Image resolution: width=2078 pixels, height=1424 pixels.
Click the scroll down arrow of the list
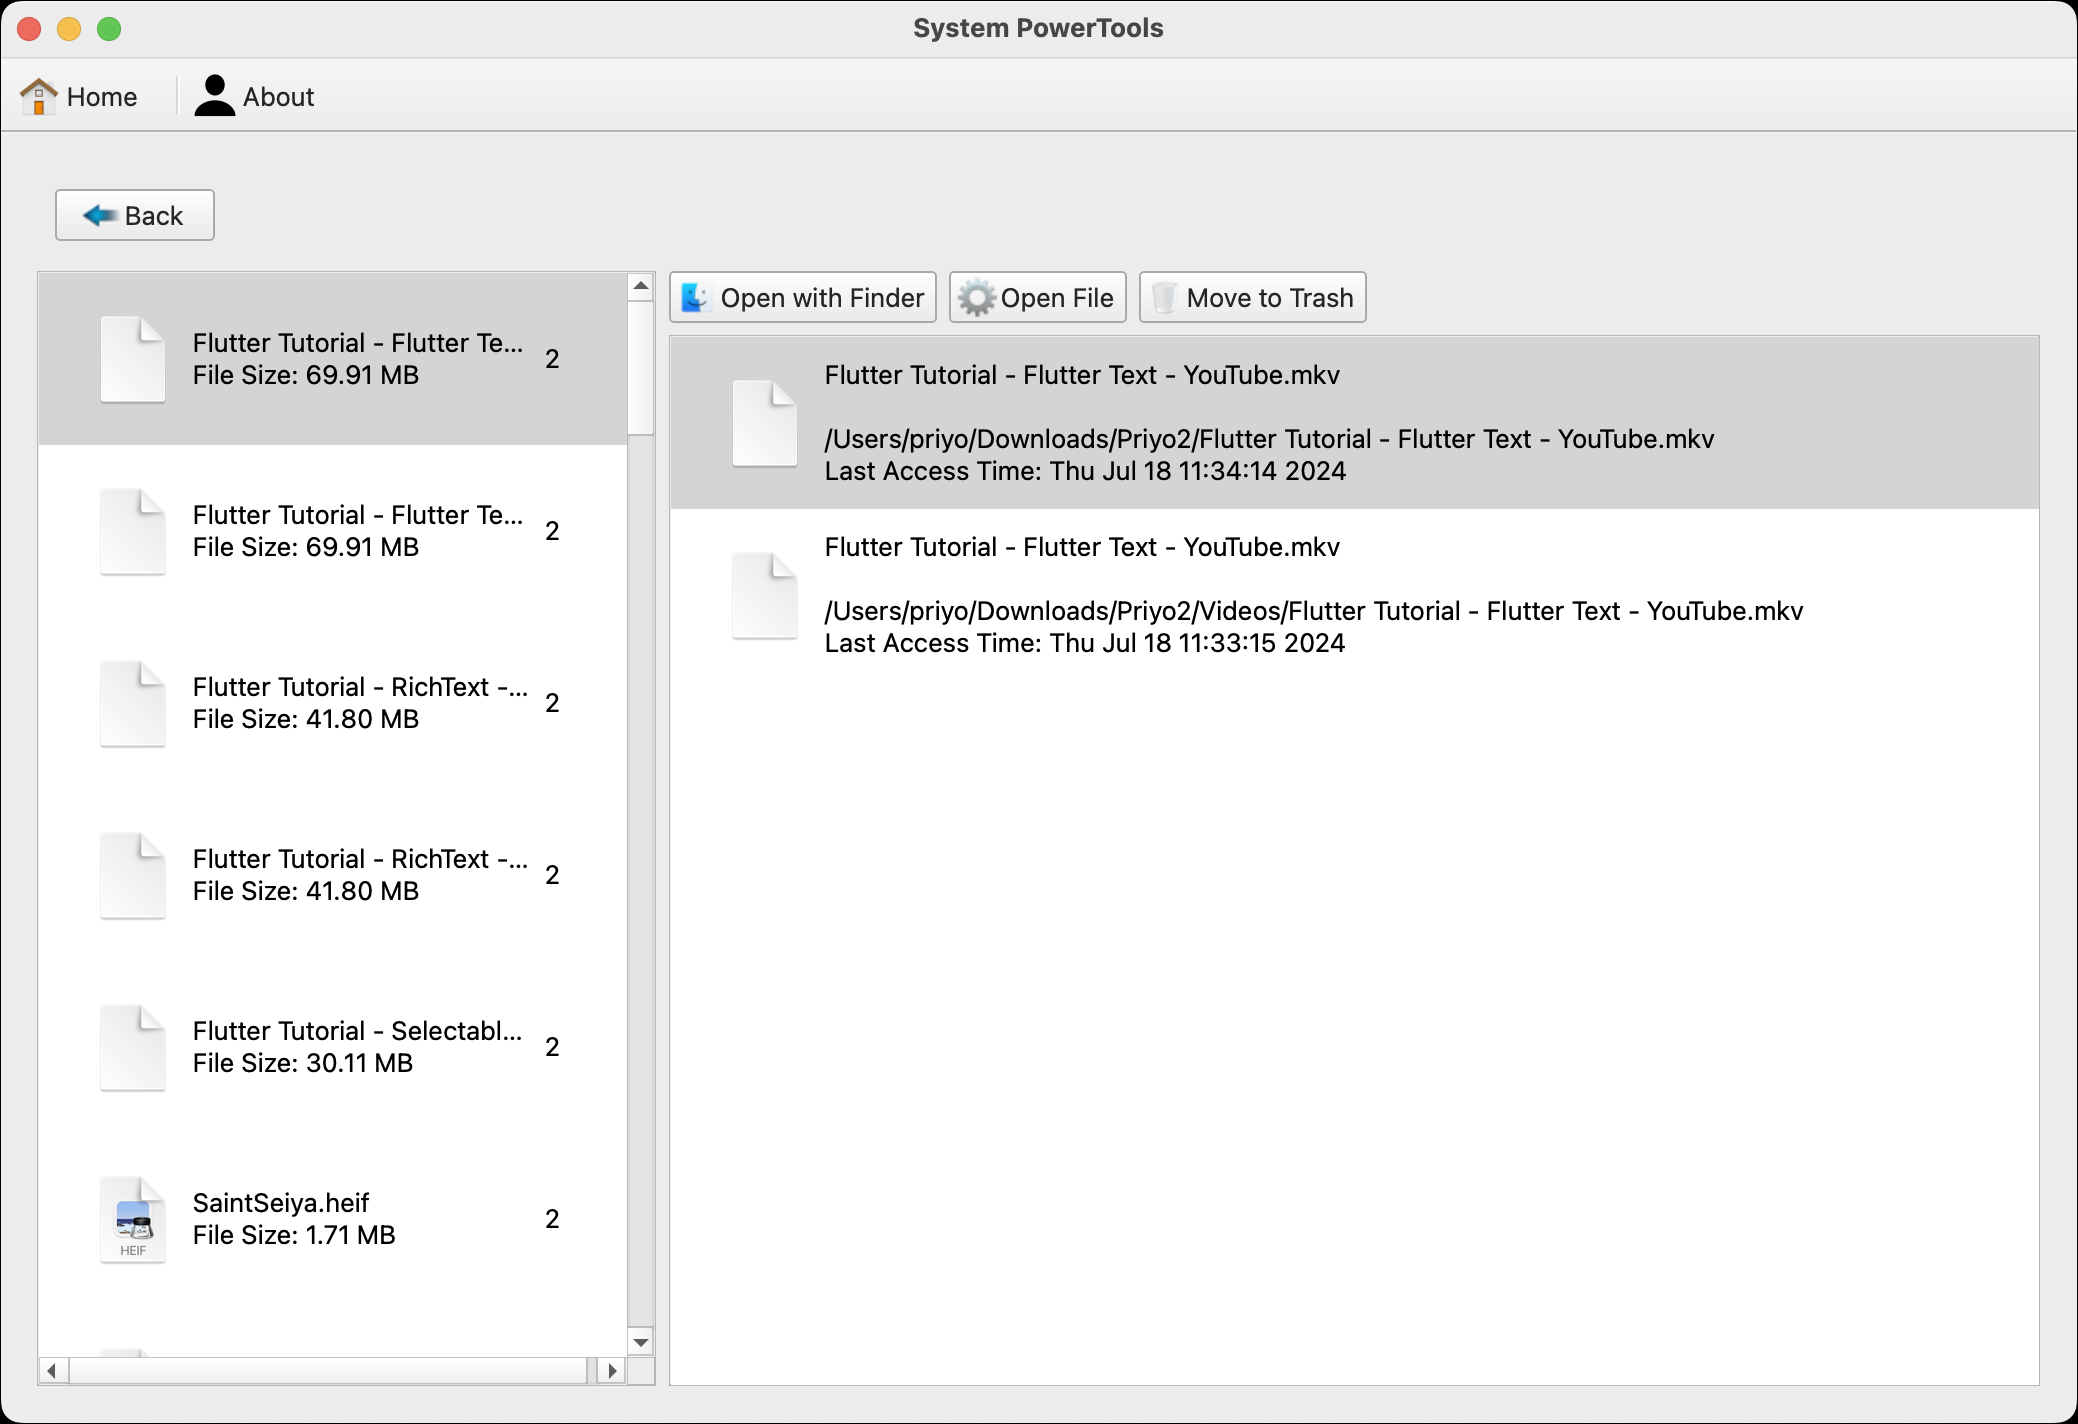pos(641,1342)
